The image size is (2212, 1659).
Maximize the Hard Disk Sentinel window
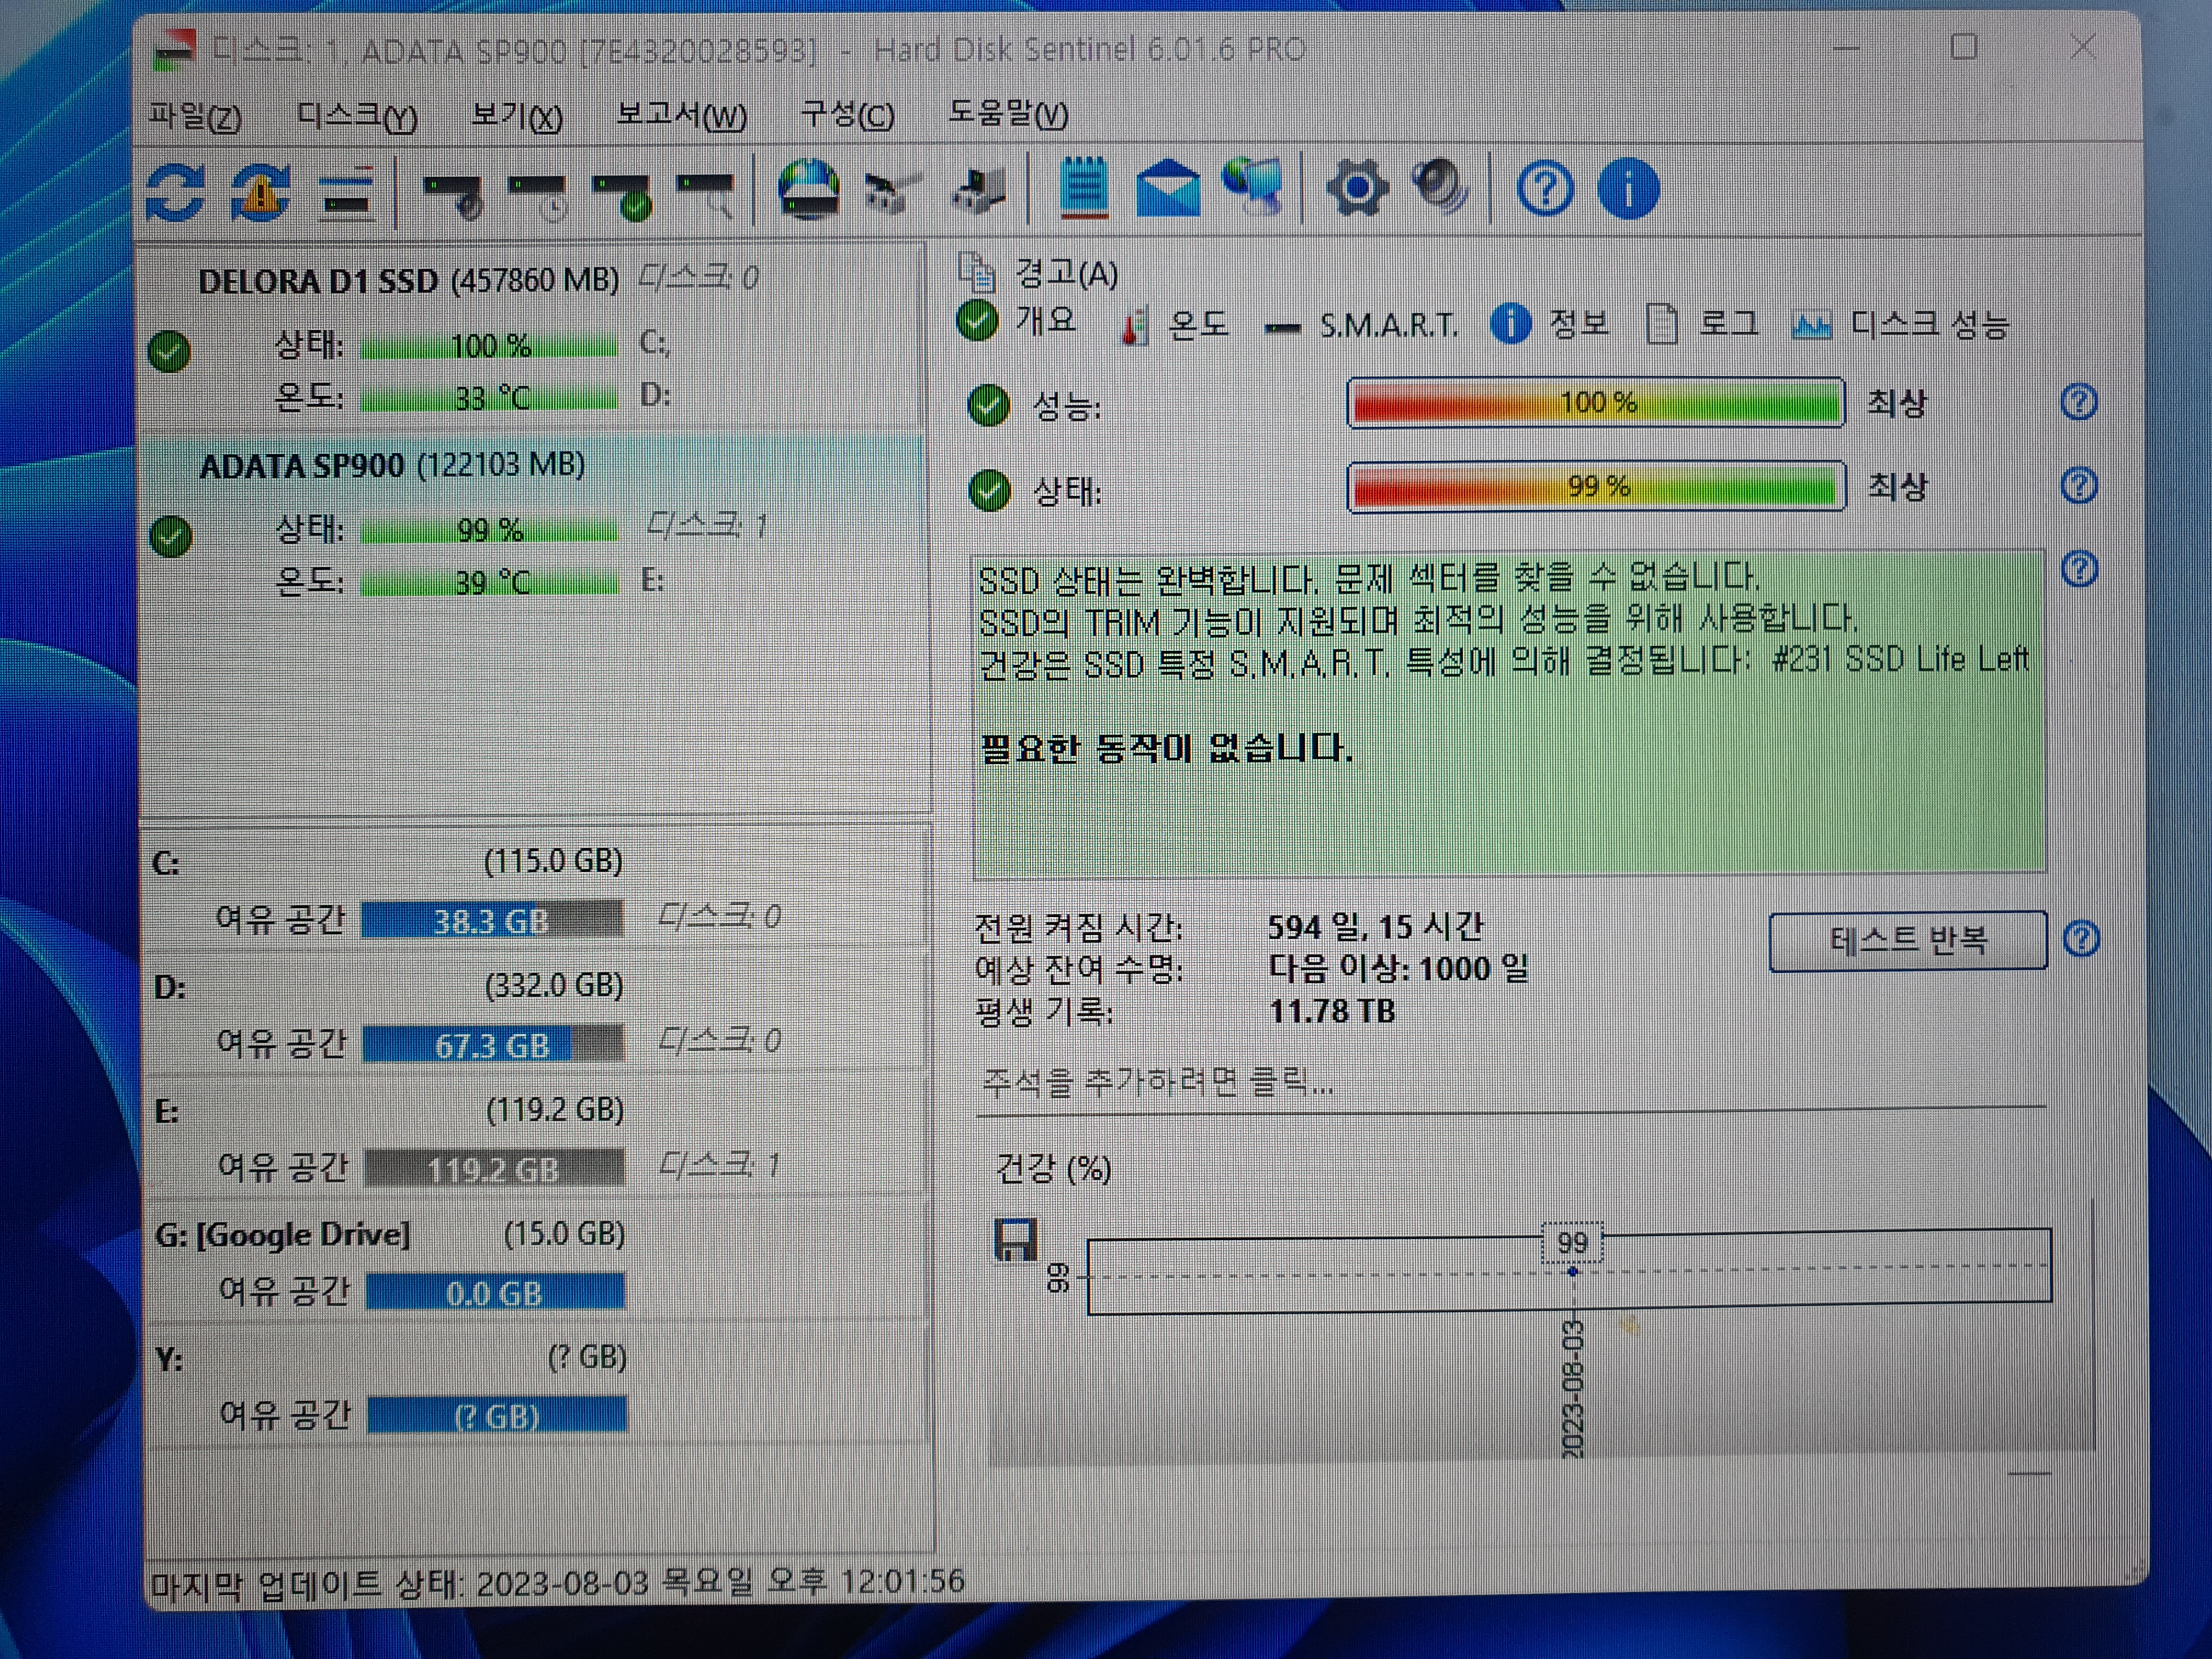pos(1964,47)
